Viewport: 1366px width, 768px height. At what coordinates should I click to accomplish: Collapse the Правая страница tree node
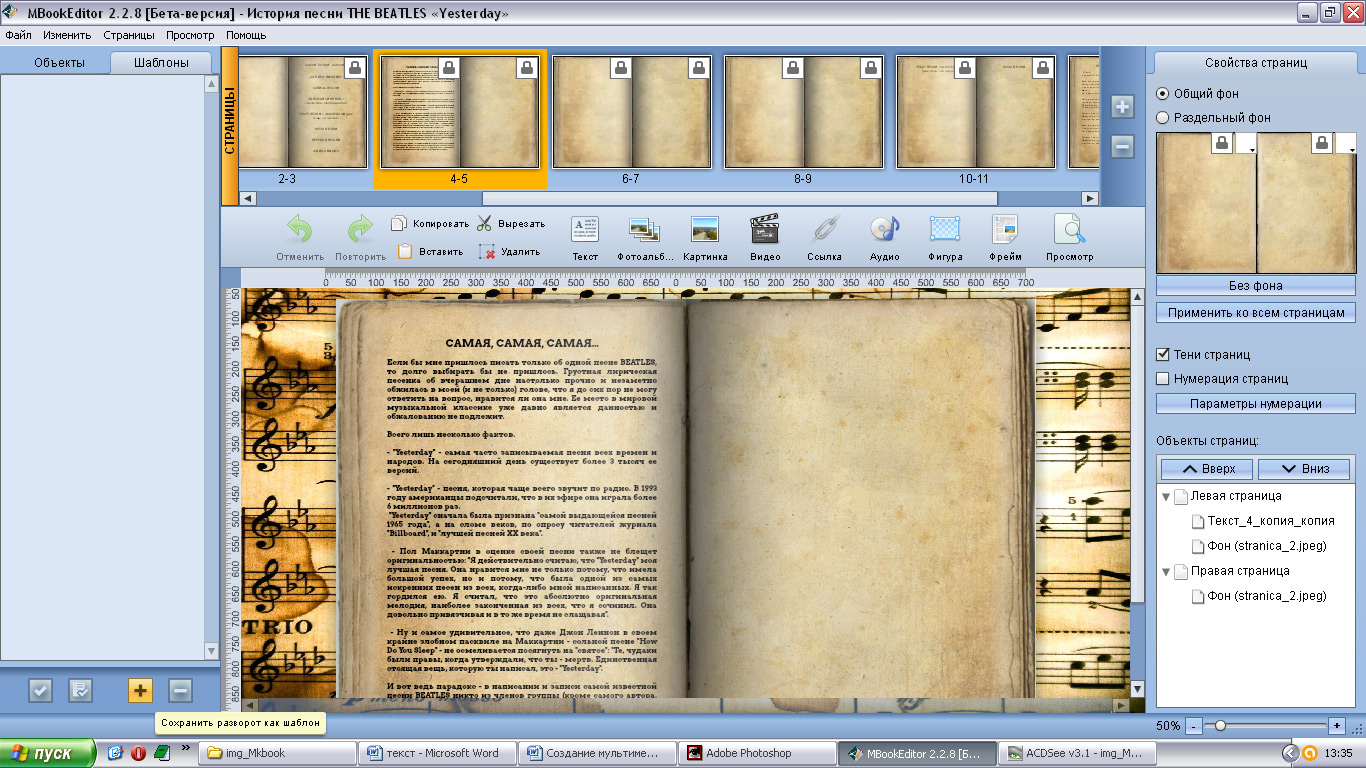pyautogui.click(x=1166, y=571)
